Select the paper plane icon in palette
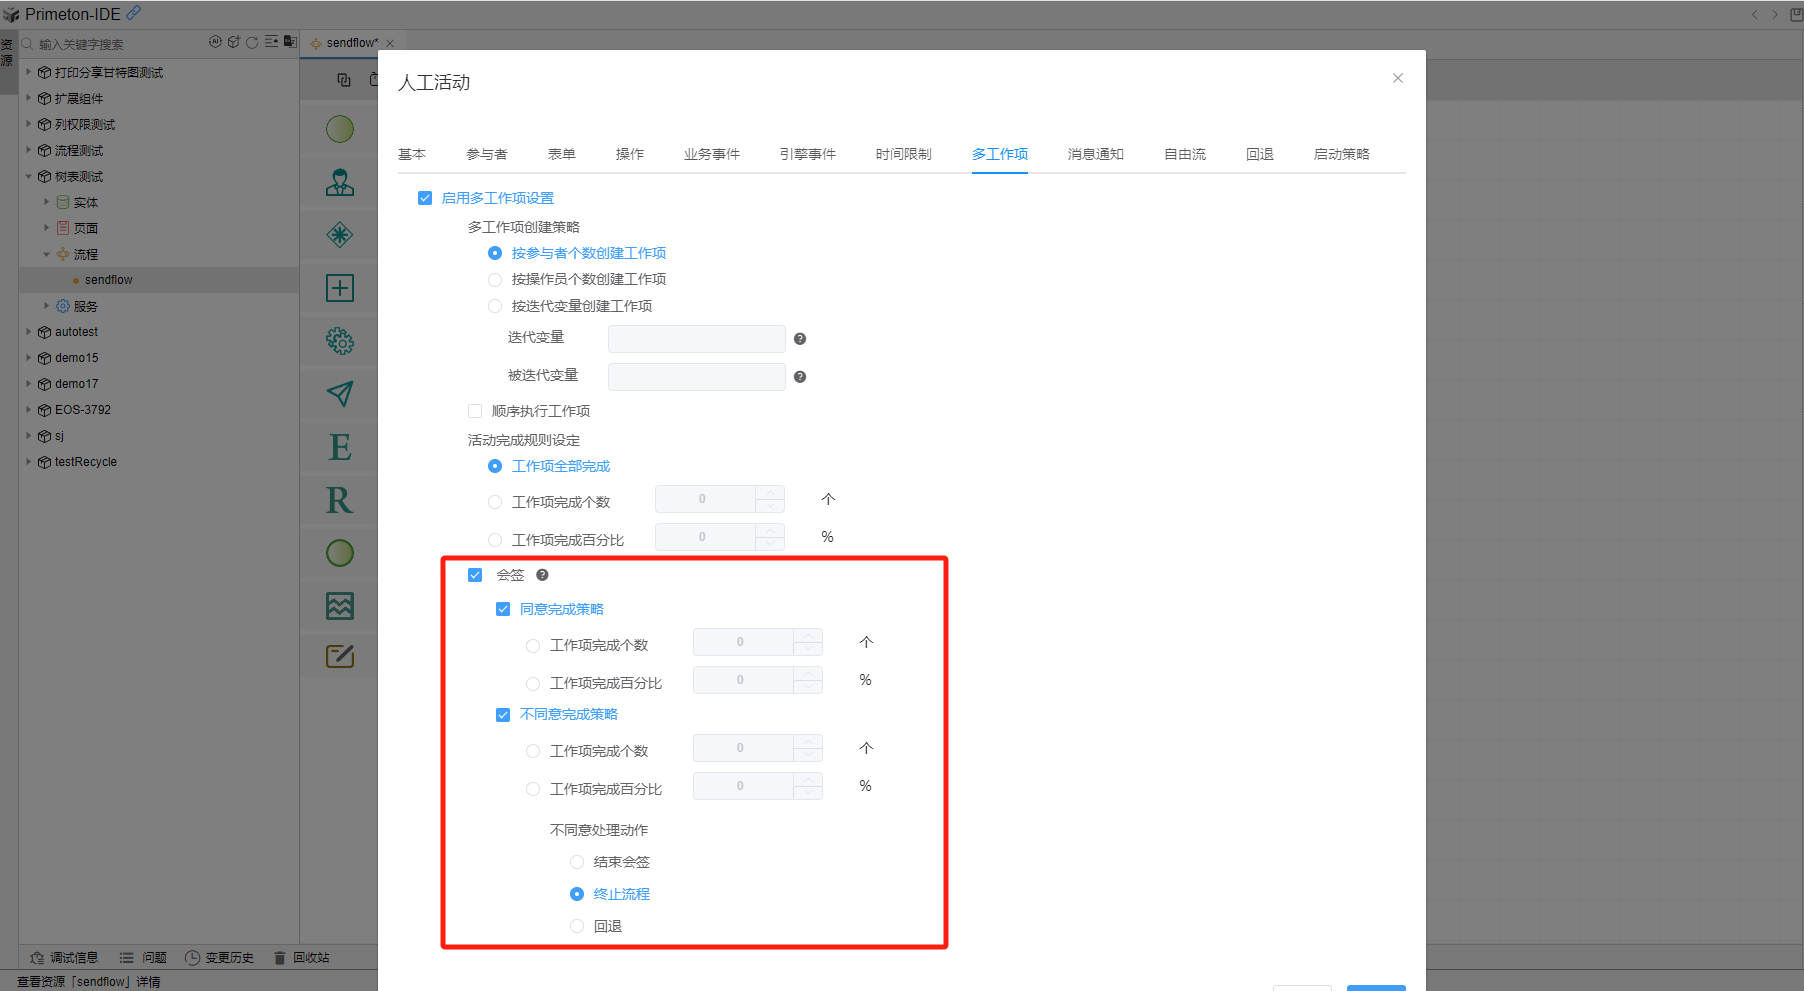Image resolution: width=1804 pixels, height=991 pixels. [340, 394]
